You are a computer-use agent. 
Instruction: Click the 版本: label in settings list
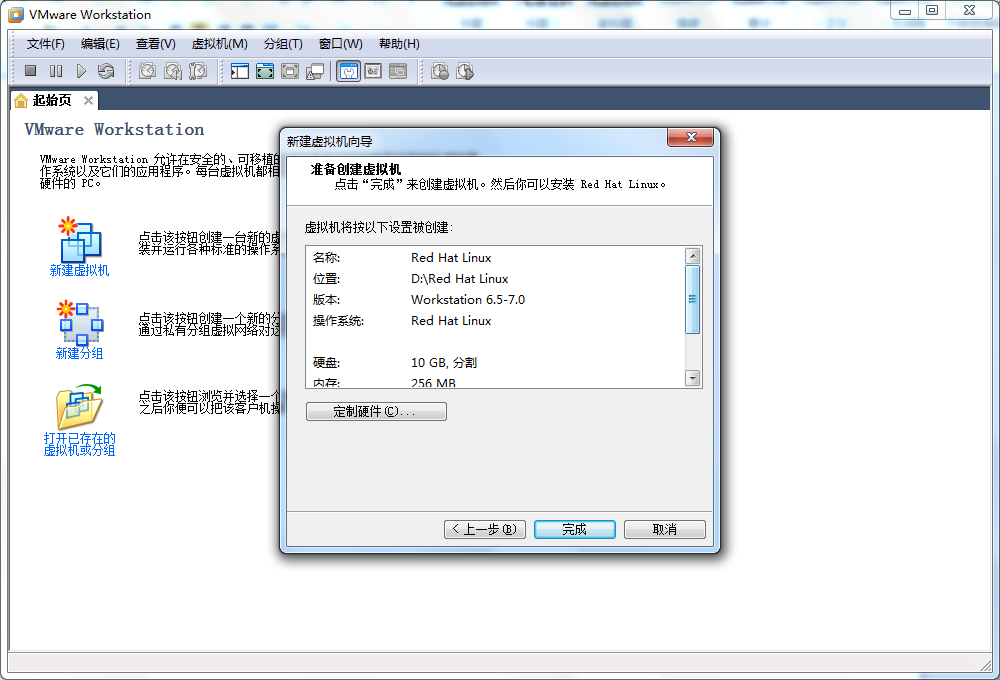327,300
